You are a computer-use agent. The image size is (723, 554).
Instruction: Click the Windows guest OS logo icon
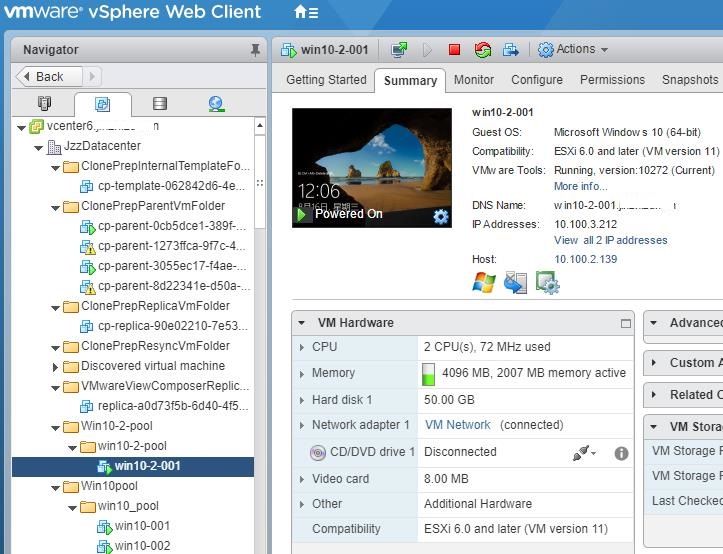pos(484,282)
